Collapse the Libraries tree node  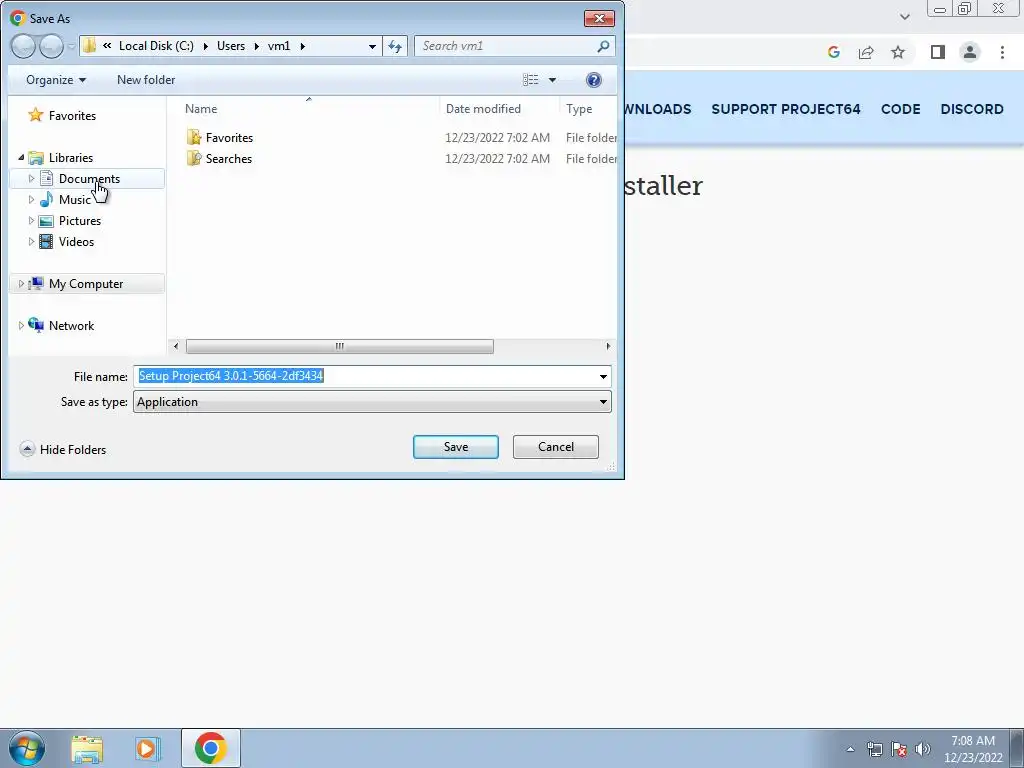point(21,157)
